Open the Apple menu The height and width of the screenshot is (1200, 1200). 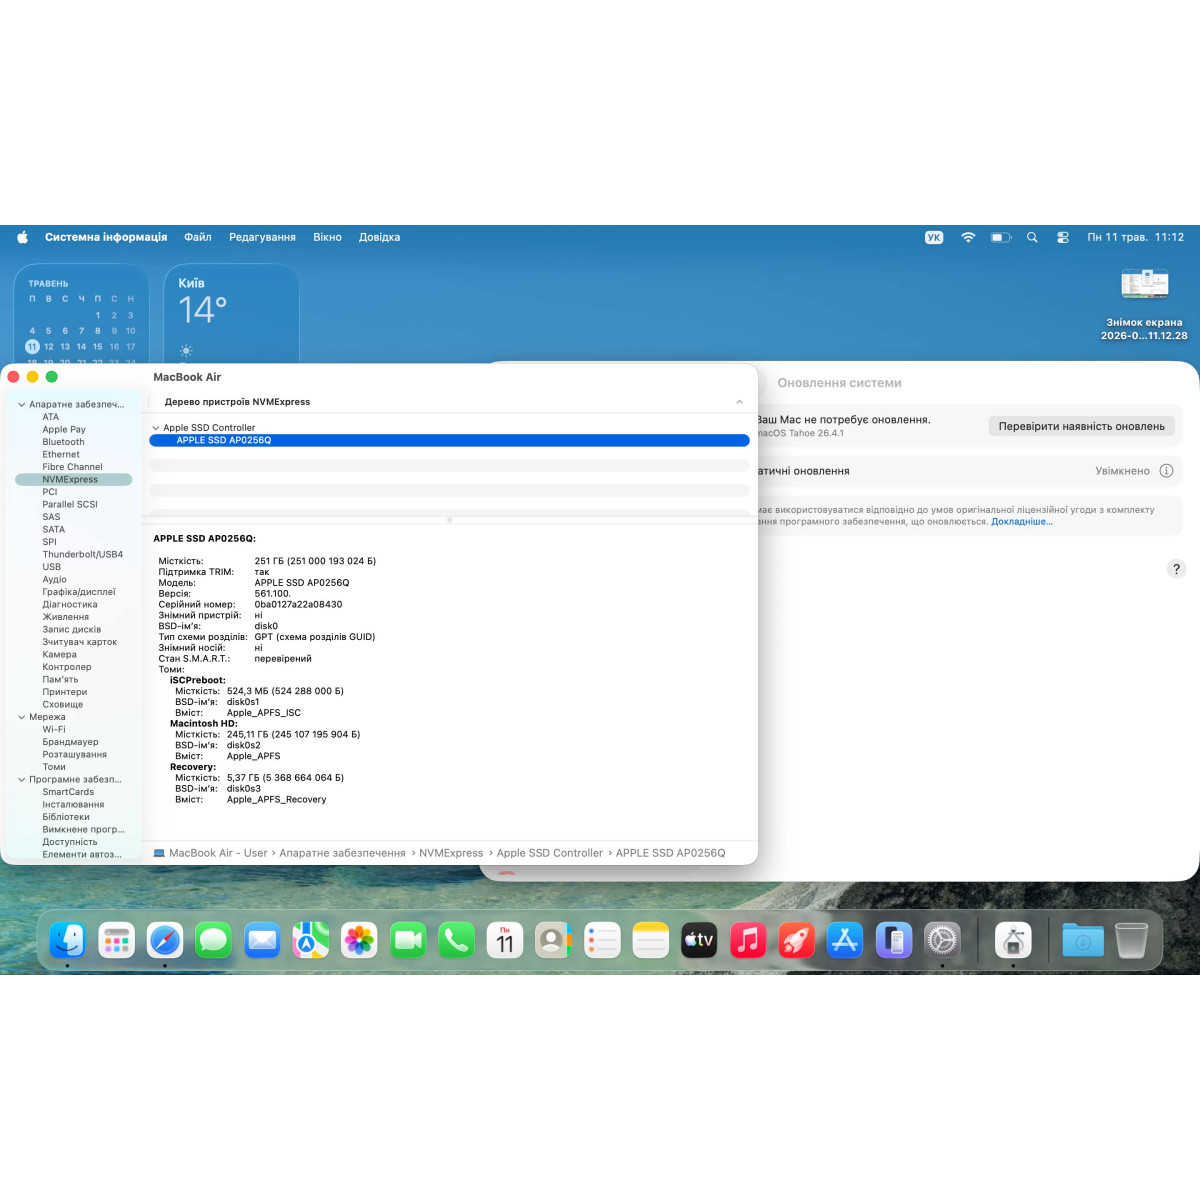point(22,237)
